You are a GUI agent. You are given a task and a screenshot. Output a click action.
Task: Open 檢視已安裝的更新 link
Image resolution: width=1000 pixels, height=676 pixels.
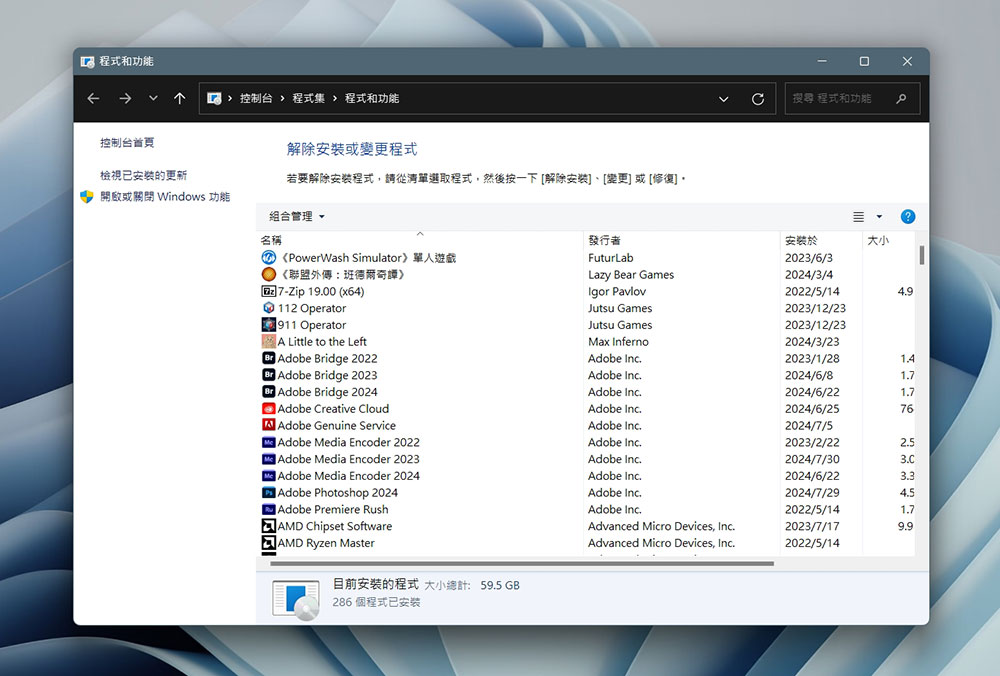click(143, 175)
